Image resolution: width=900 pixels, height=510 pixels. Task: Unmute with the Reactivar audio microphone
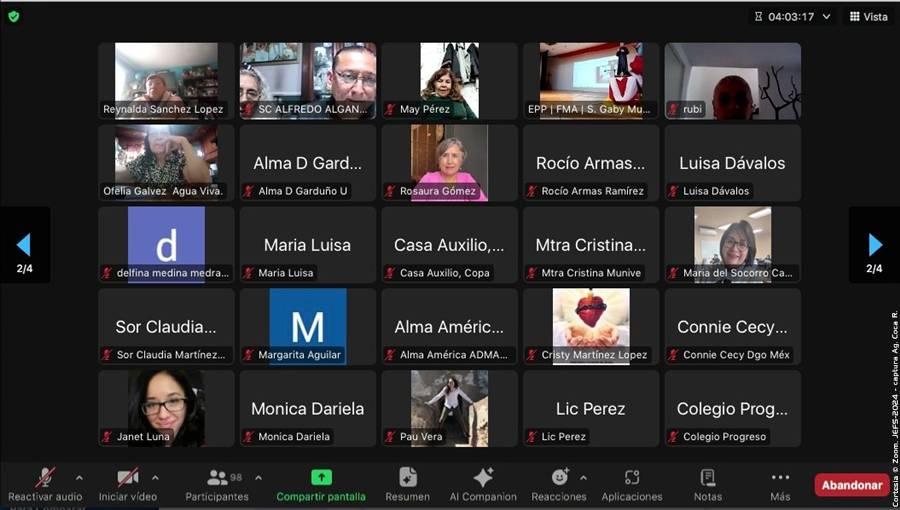45,485
